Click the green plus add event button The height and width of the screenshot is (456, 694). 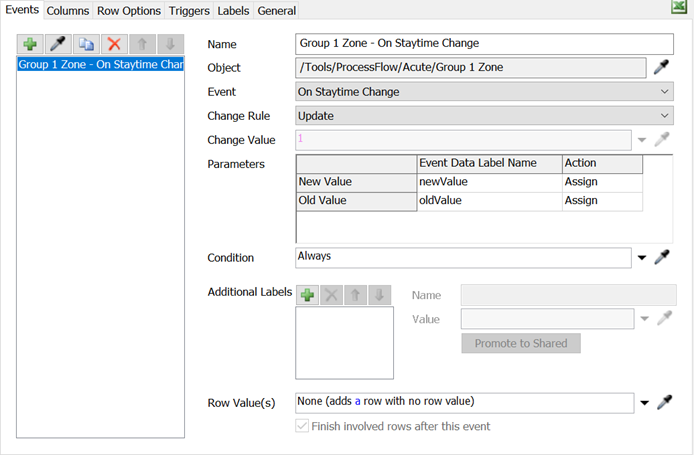point(31,45)
